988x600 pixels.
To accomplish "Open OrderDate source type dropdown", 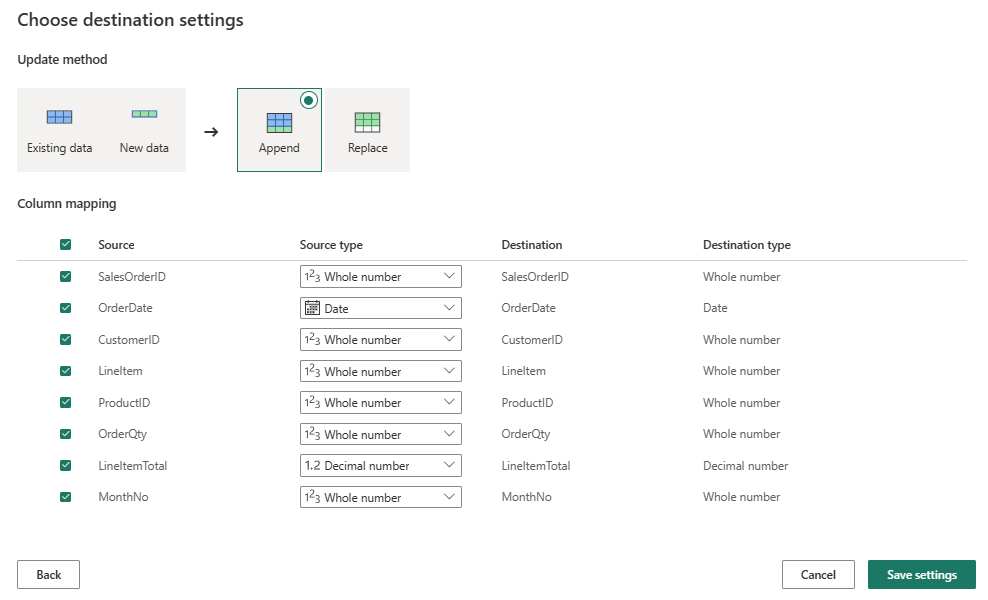I will [x=381, y=308].
